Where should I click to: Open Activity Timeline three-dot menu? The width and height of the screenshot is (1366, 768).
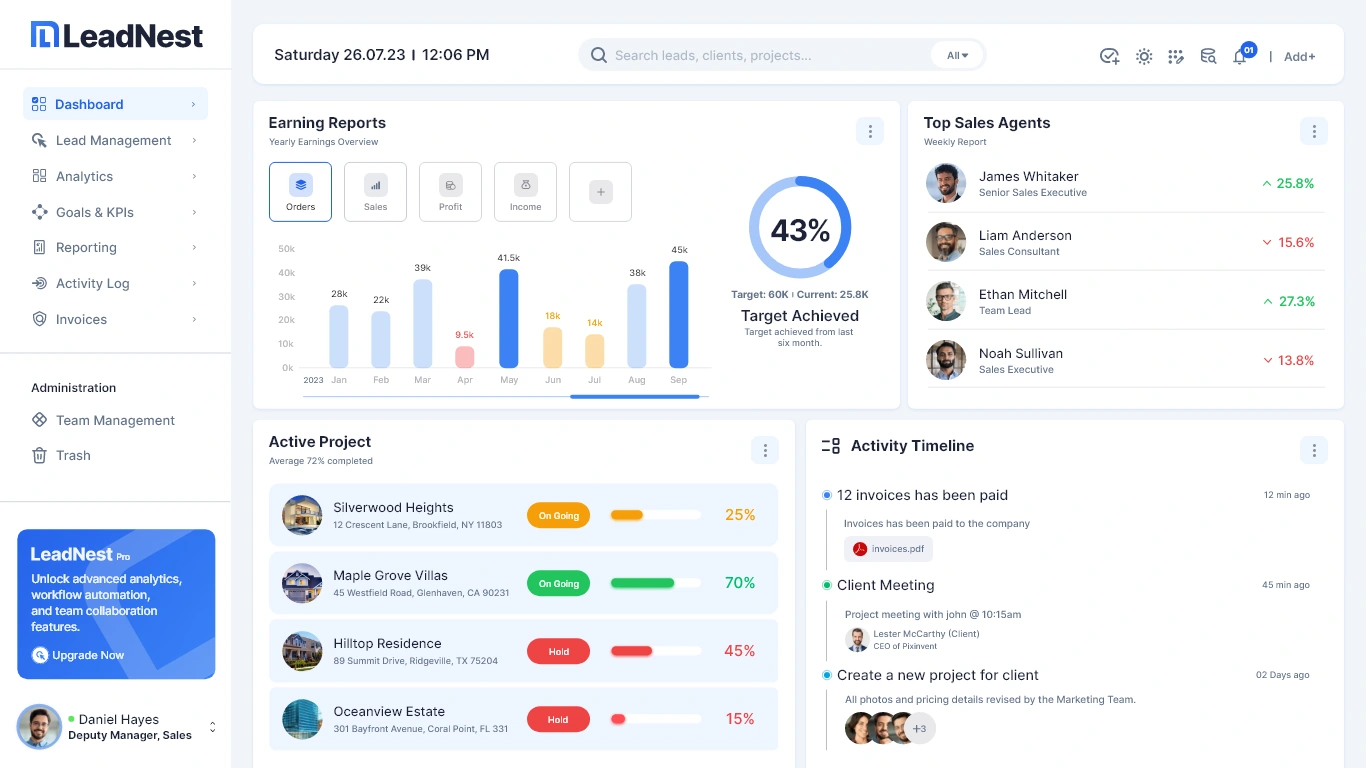click(x=1314, y=450)
